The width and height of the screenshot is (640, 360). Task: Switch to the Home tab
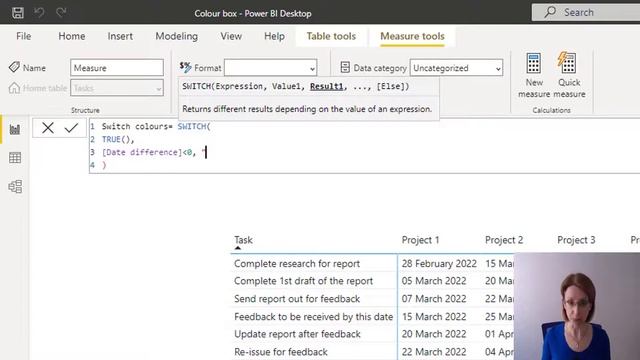click(72, 36)
